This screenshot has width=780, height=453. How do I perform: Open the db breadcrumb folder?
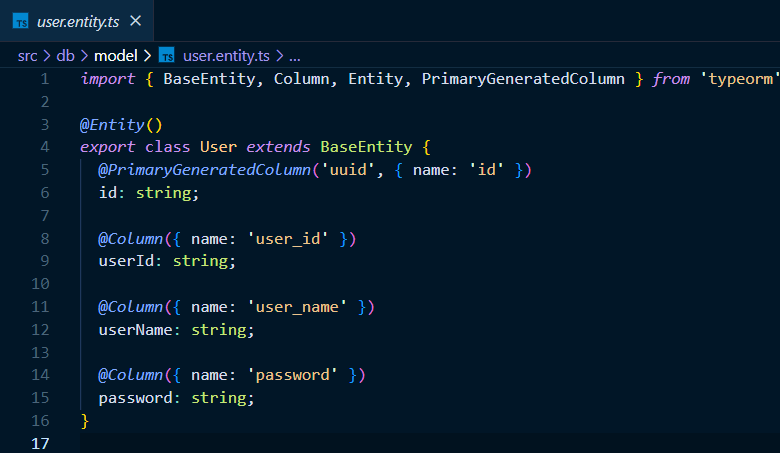tap(65, 56)
